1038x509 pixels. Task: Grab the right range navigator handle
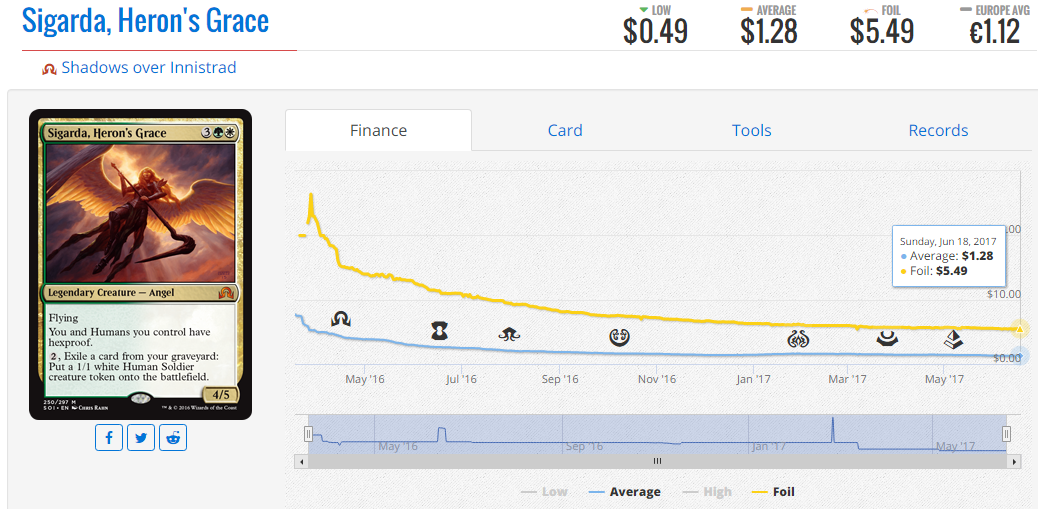1006,434
